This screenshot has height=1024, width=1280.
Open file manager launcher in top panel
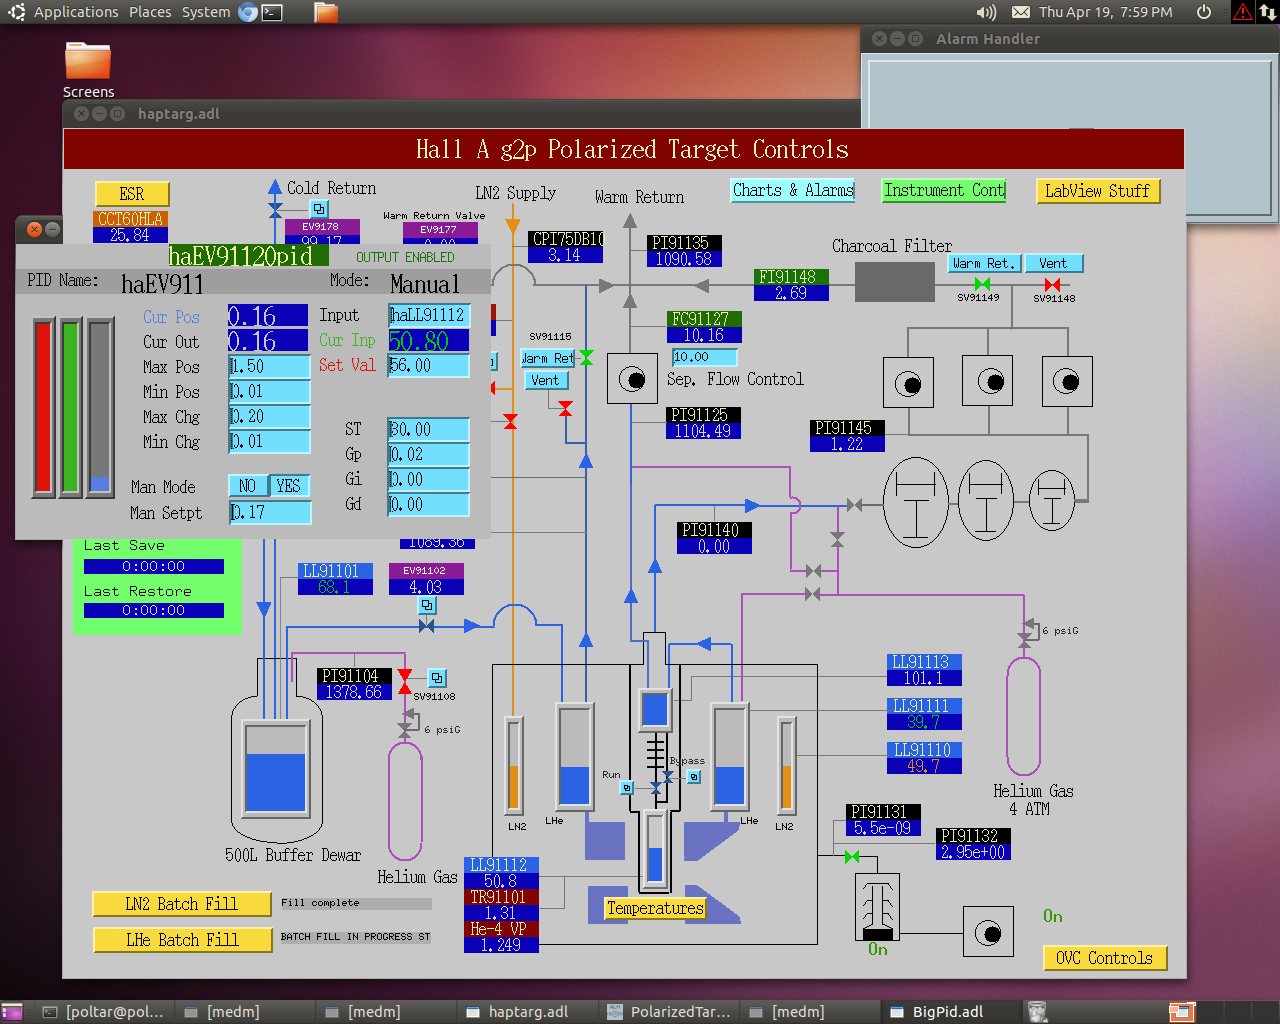click(x=326, y=12)
